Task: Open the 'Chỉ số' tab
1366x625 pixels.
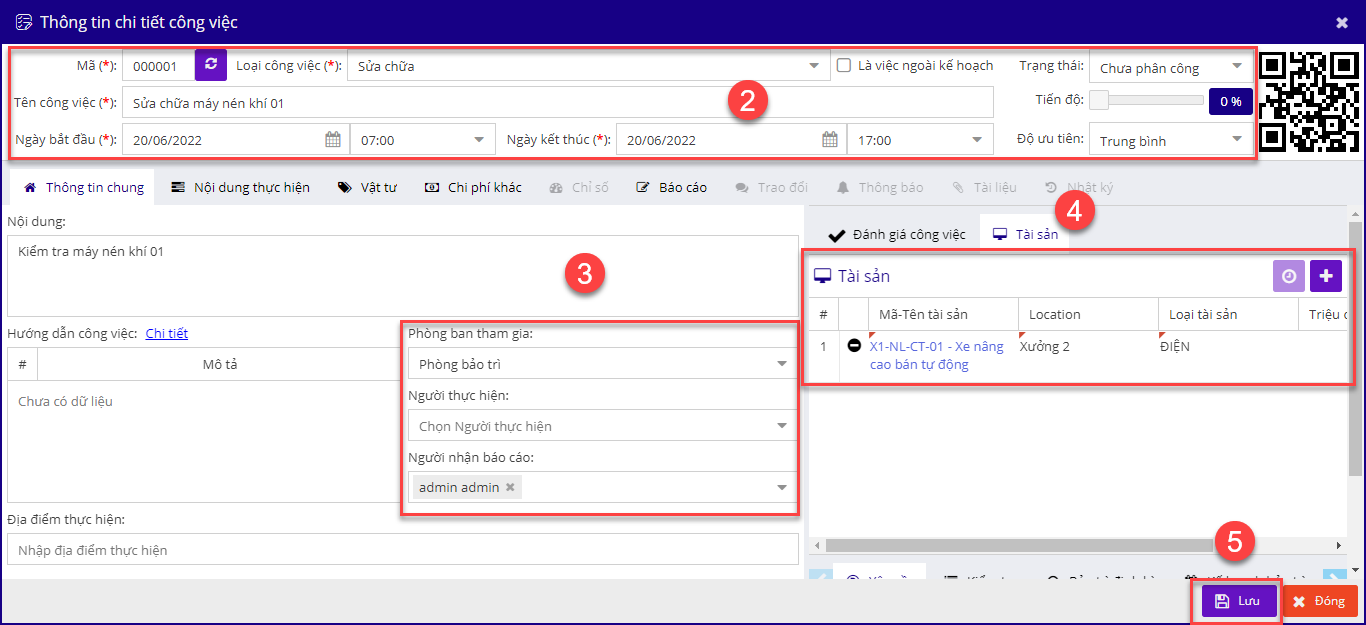Action: [x=579, y=187]
